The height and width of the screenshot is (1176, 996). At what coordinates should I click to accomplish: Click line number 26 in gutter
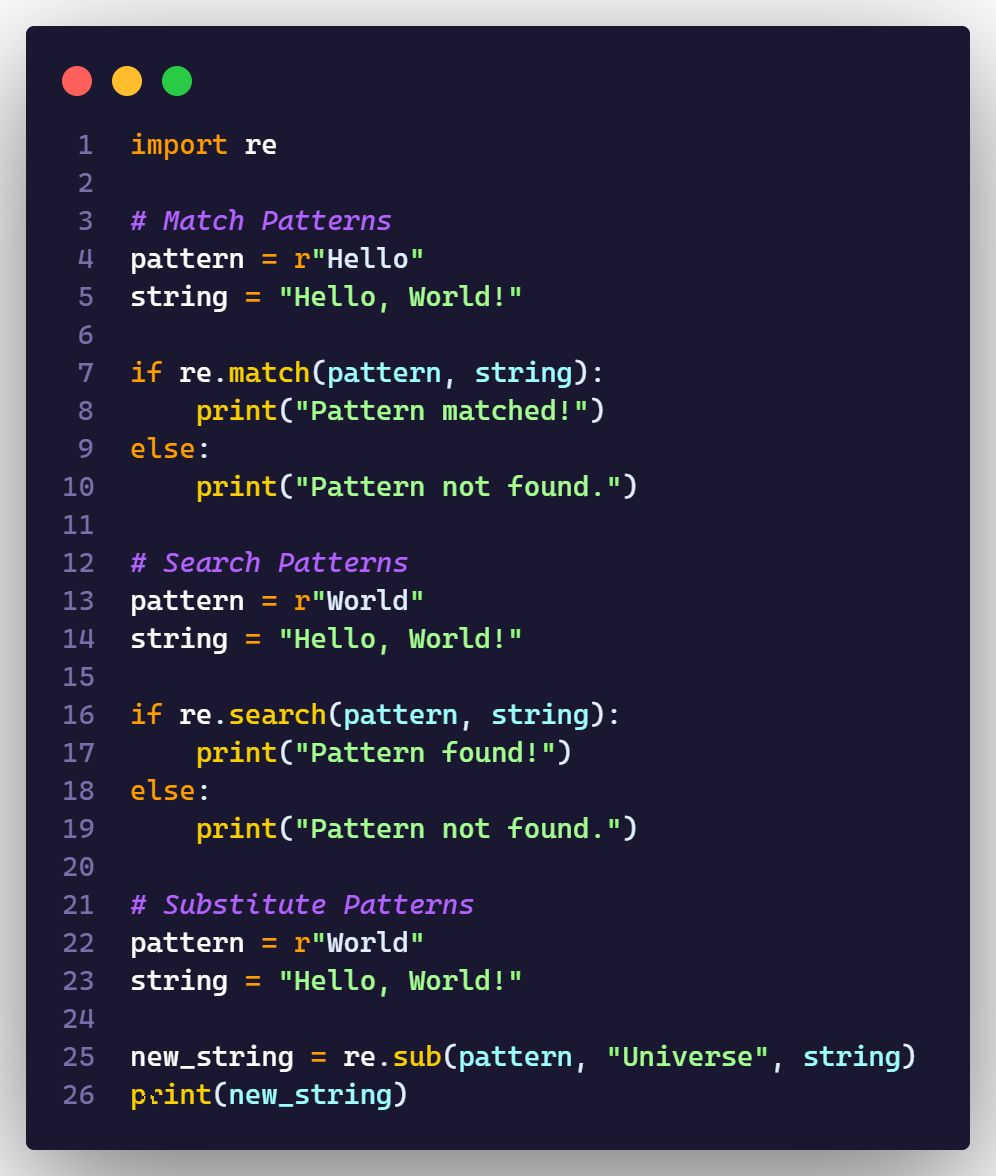pos(78,1095)
